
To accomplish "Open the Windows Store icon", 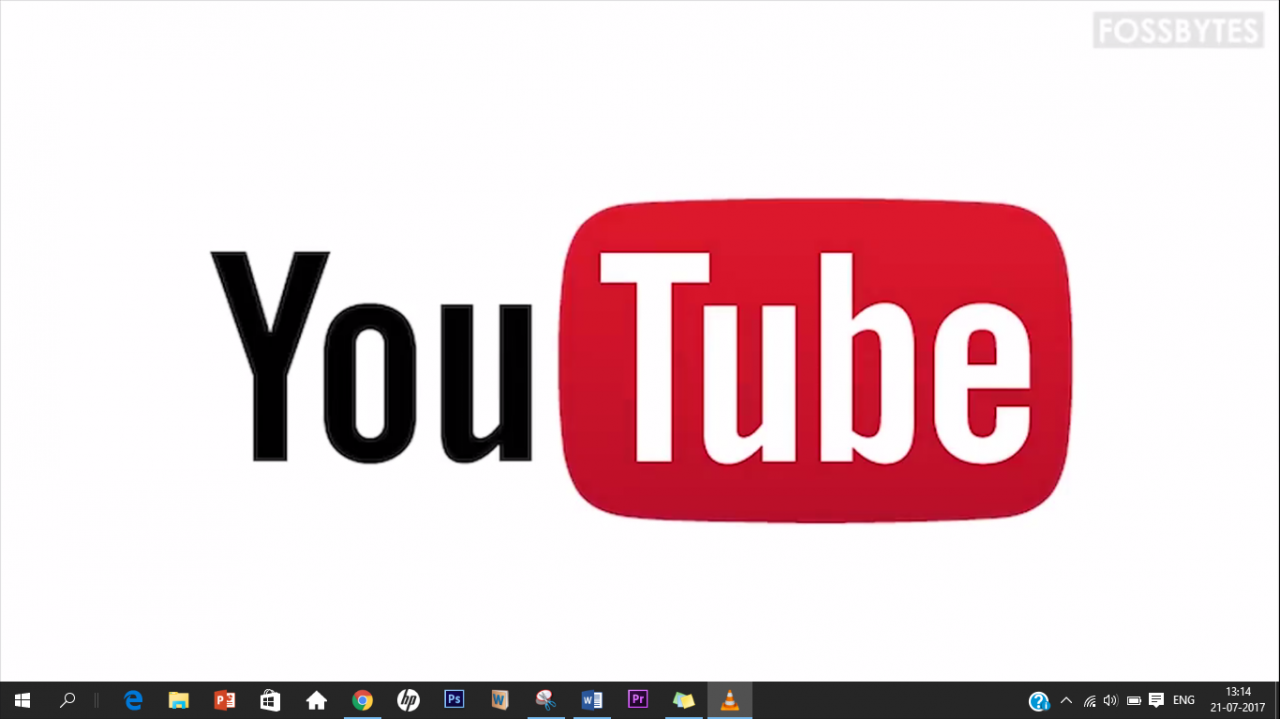I will tap(270, 700).
